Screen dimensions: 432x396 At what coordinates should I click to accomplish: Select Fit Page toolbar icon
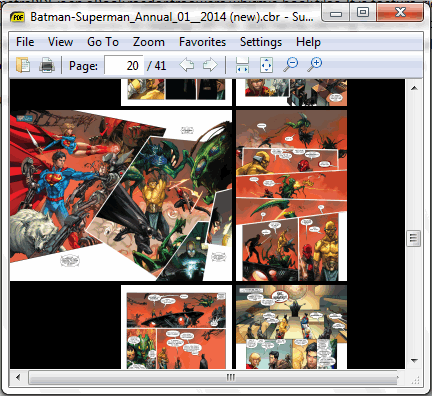(266, 65)
